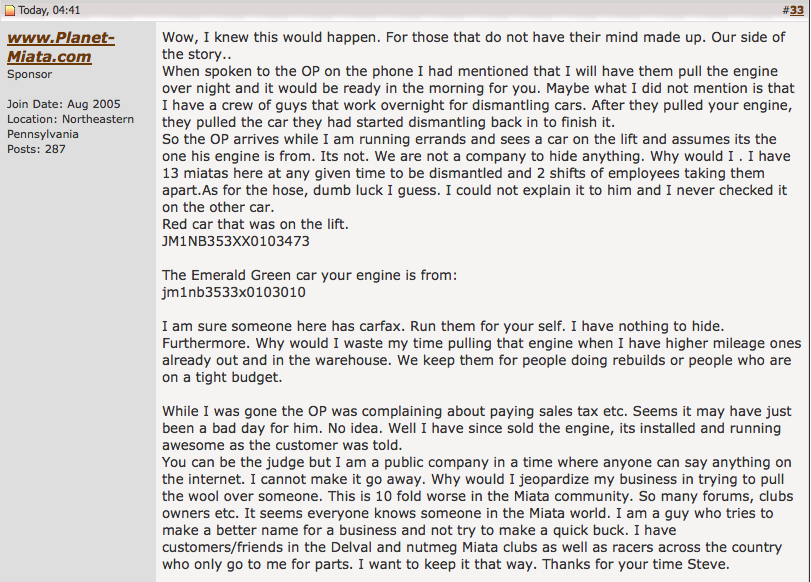Click the "Location: Northeastern" user info line
811x582 pixels.
tap(70, 119)
